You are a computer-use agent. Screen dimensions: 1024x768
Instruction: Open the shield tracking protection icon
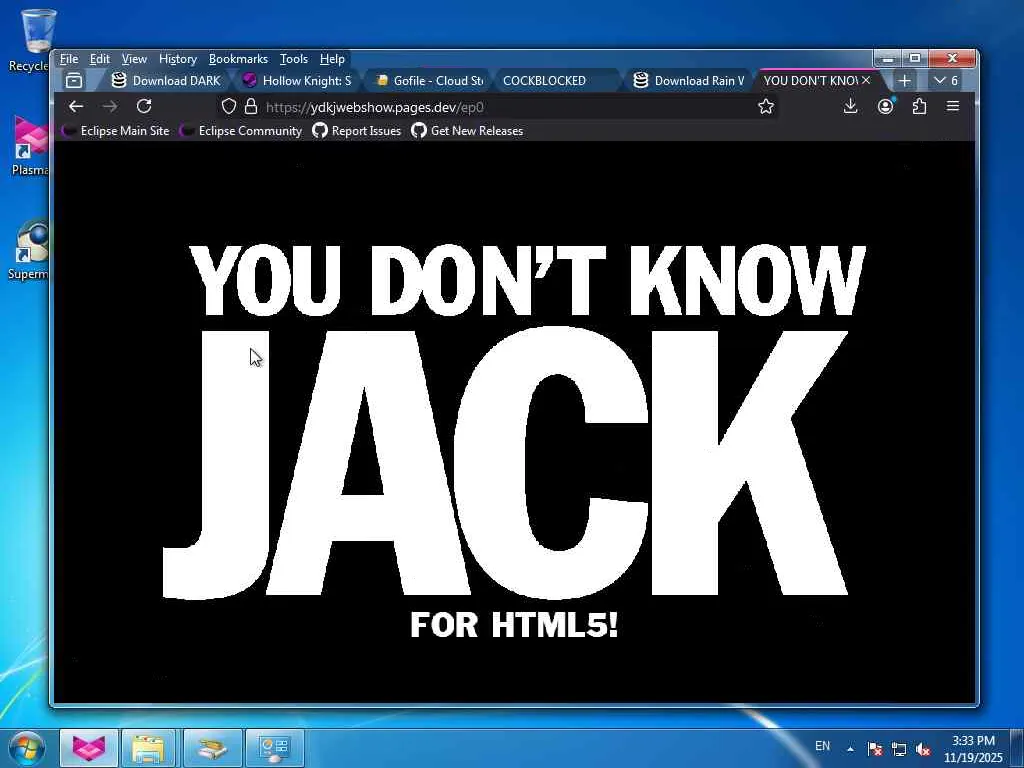point(229,106)
